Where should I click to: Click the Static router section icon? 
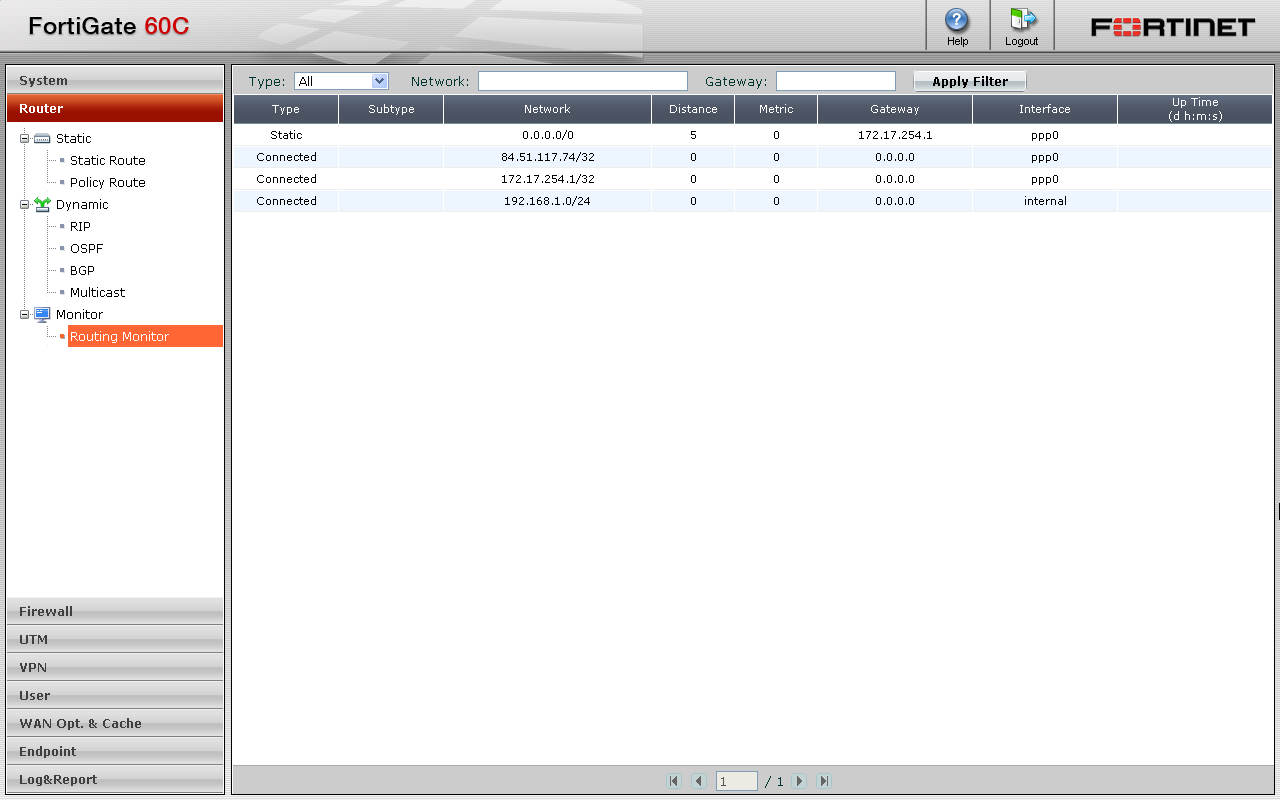[42, 138]
